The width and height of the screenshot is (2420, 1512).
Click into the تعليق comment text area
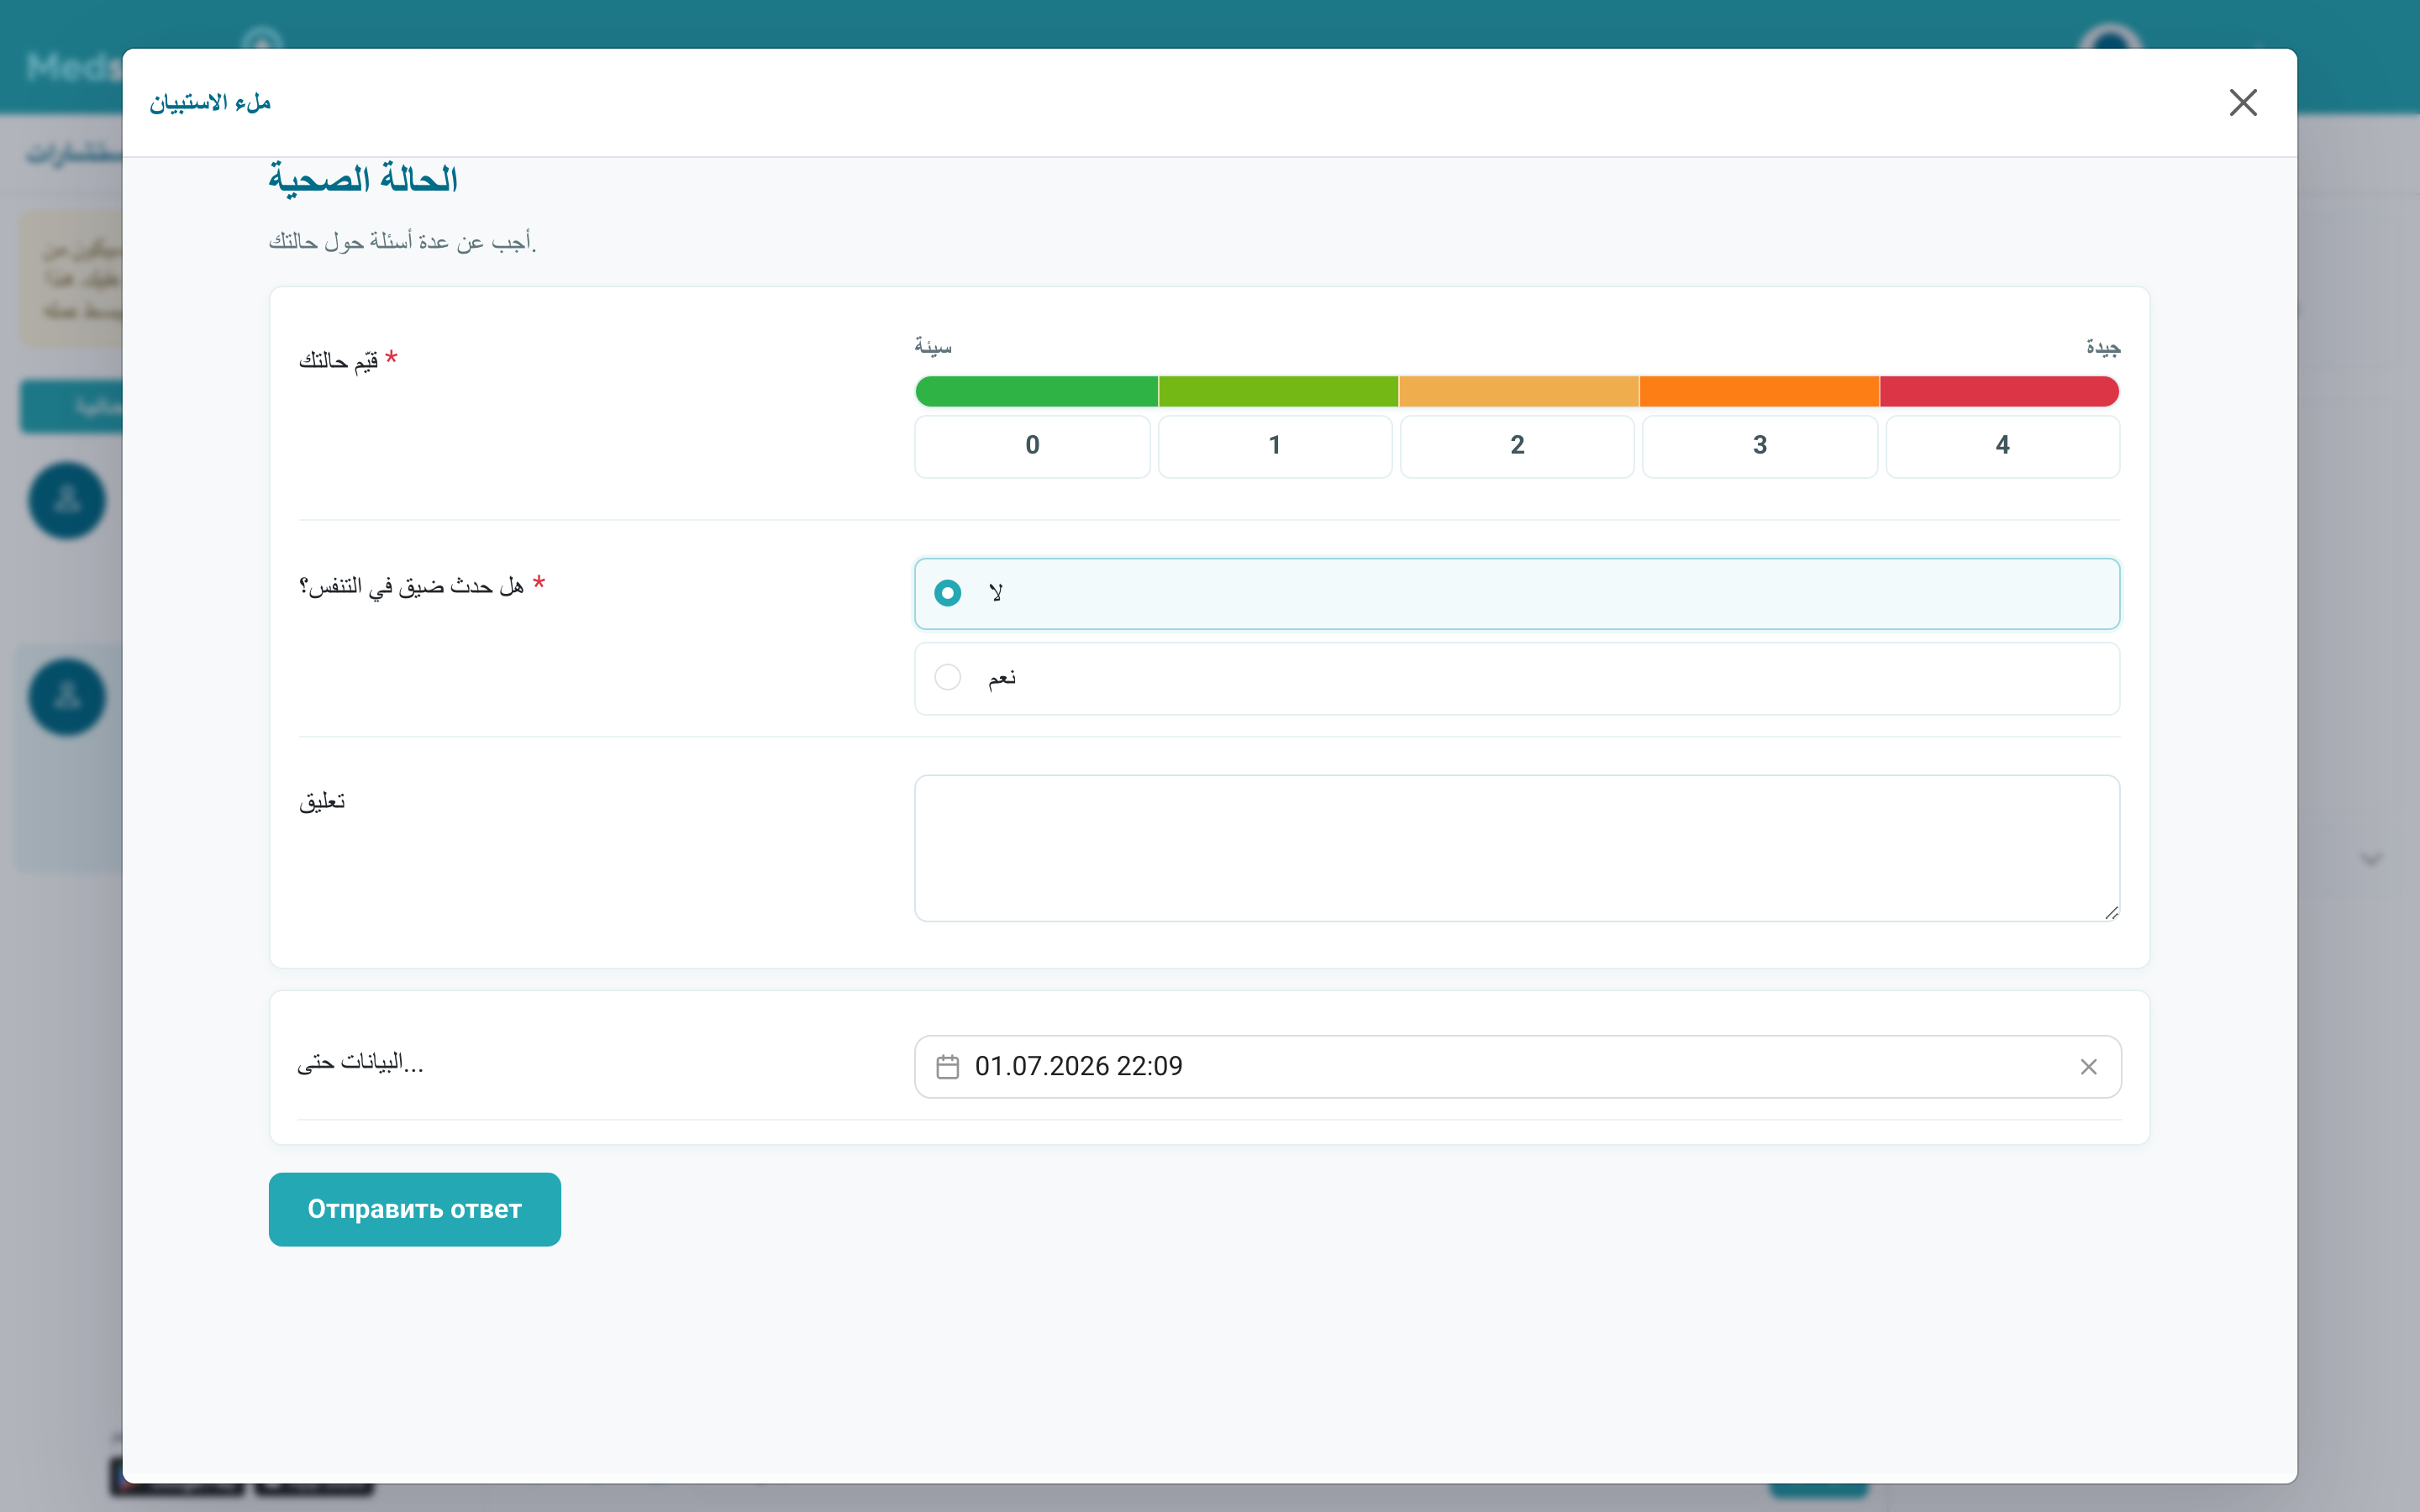pyautogui.click(x=1517, y=848)
